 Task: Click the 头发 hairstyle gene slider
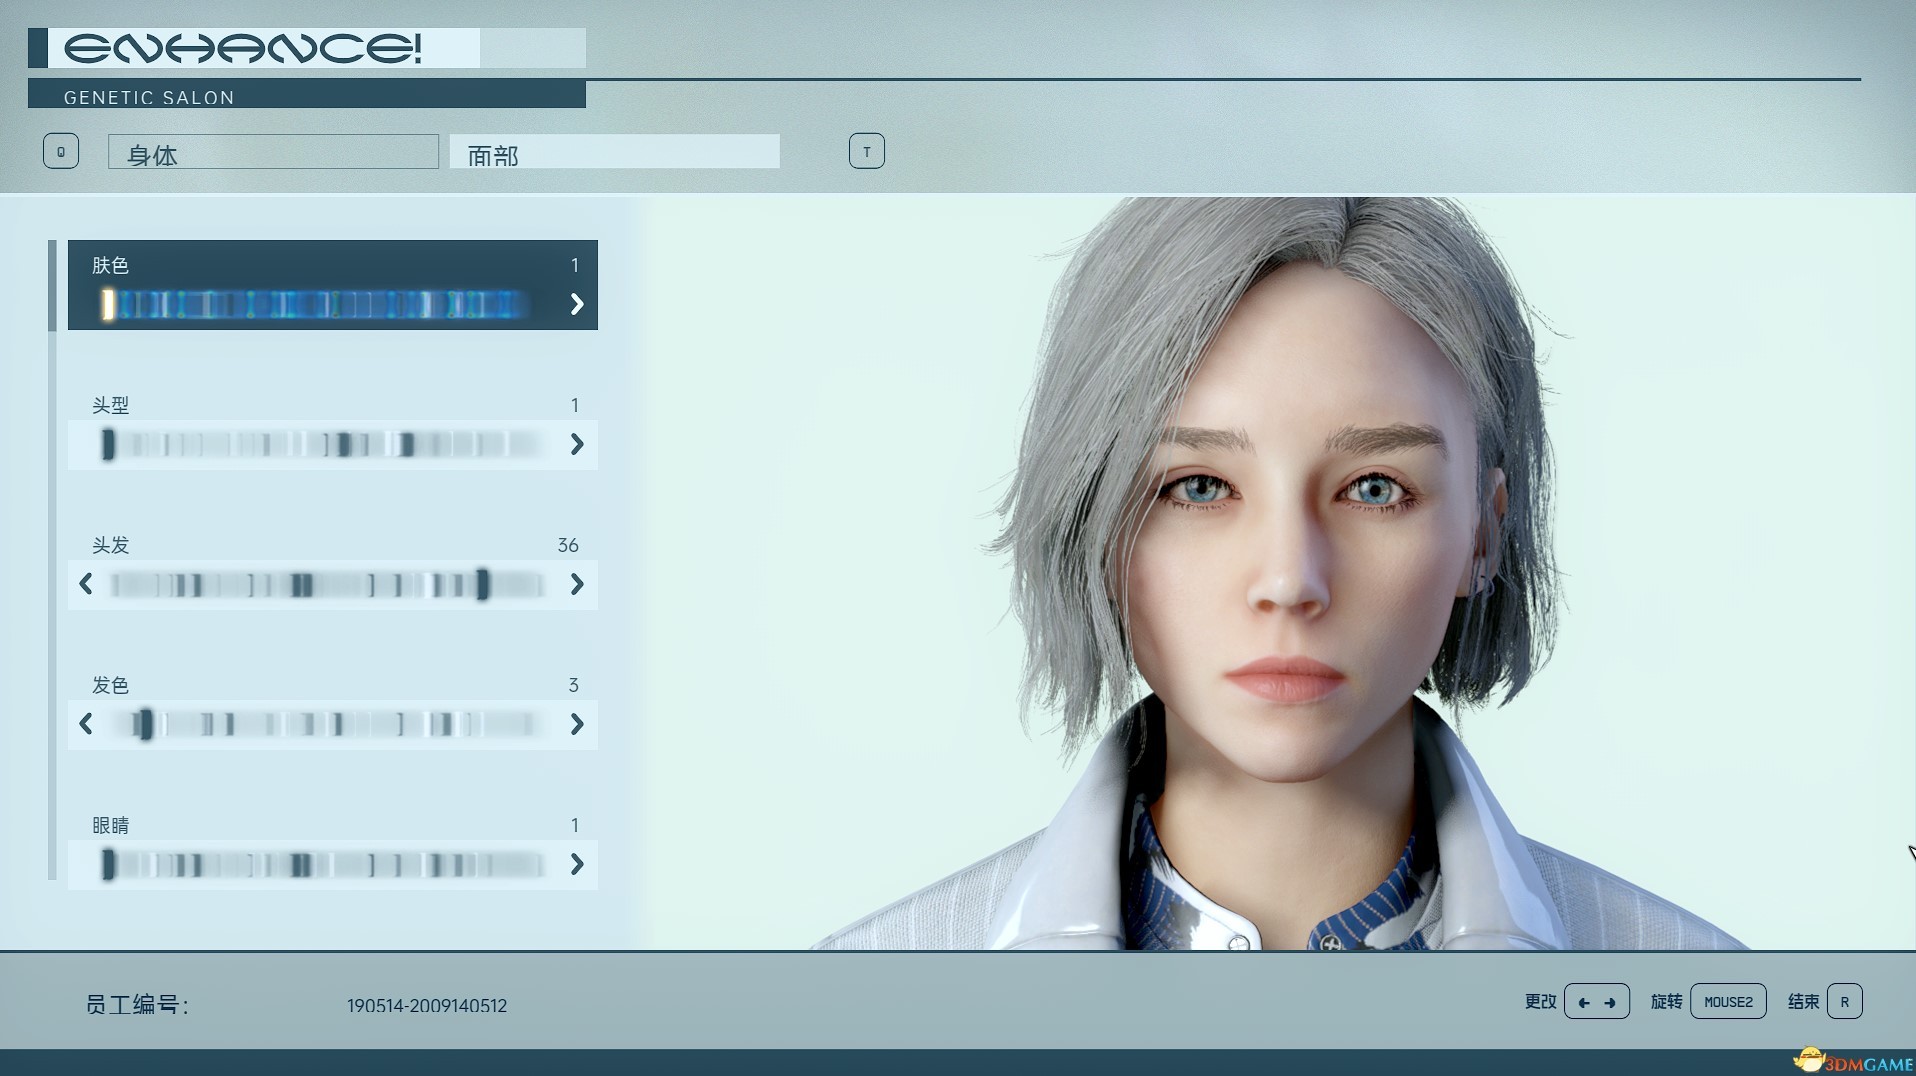pos(326,584)
